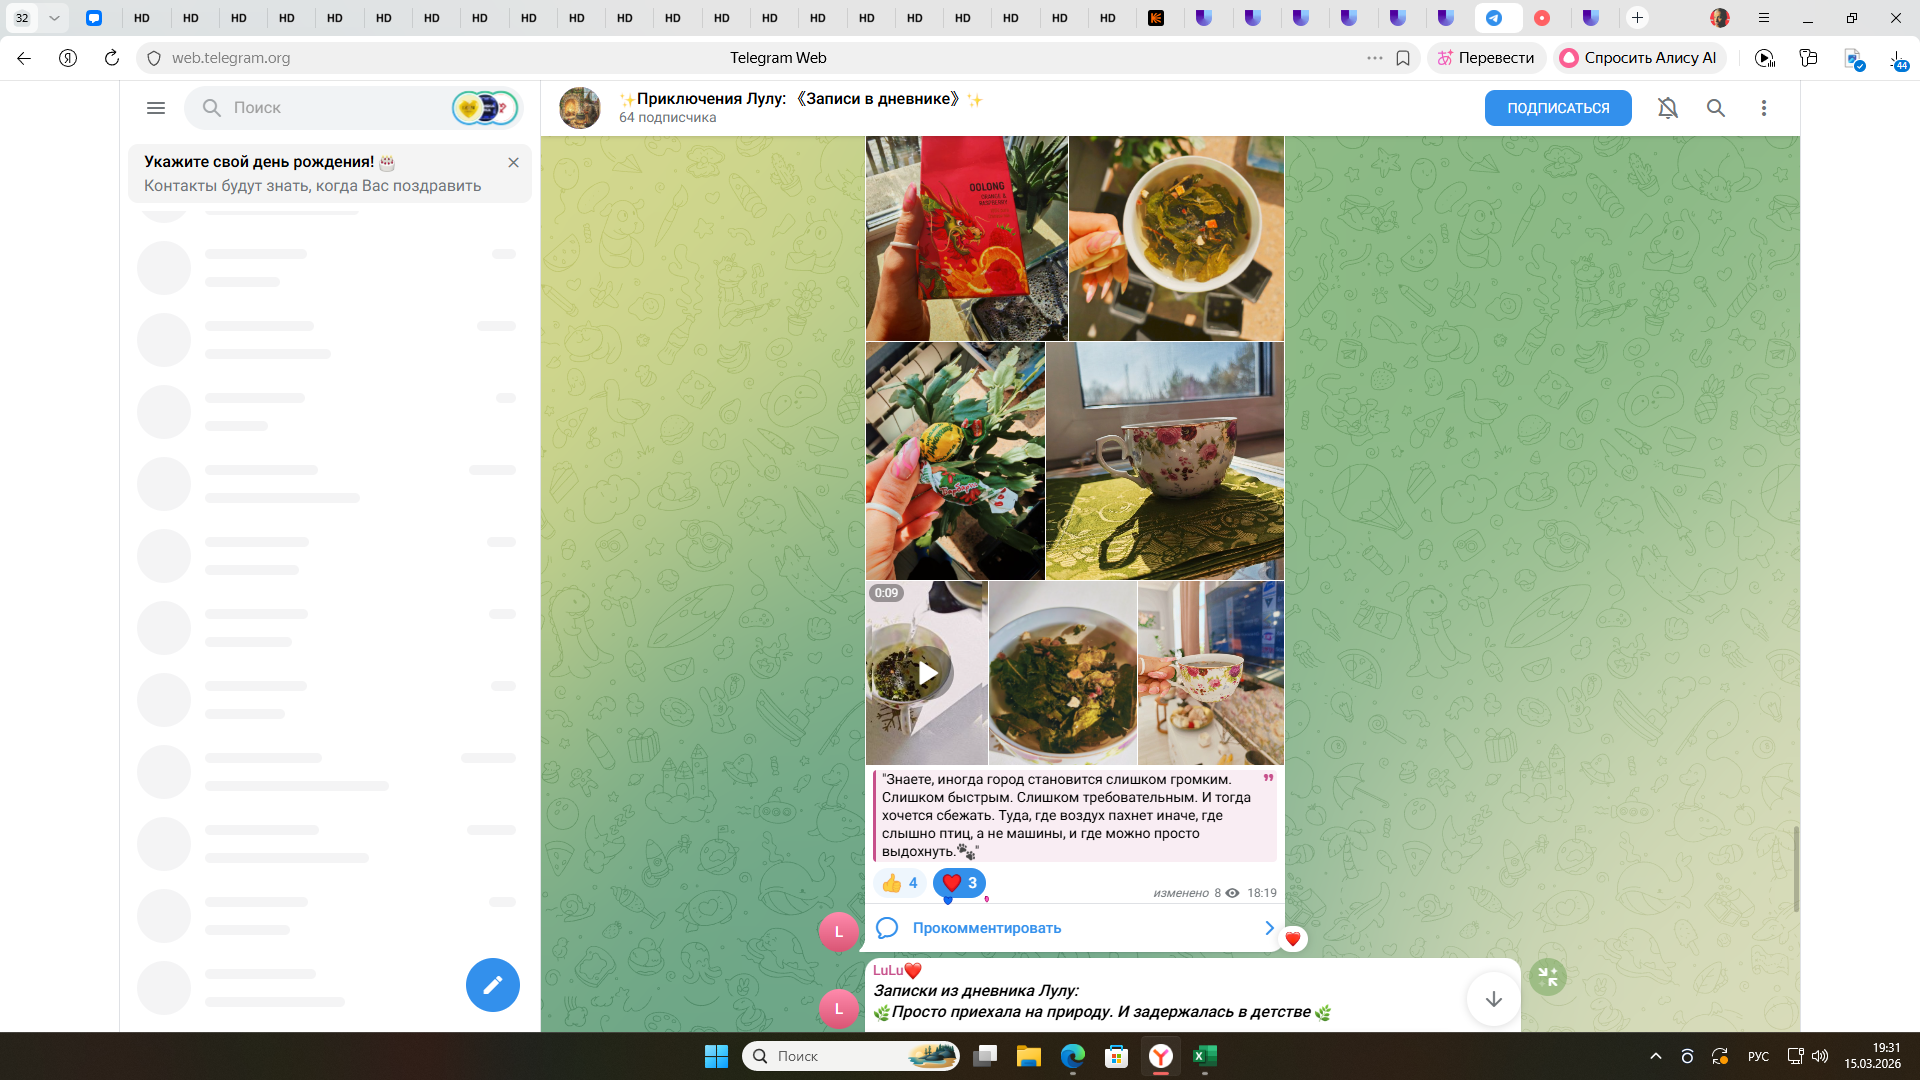Click the Перевести translate page button
Viewport: 1920px width, 1080px height.
click(1486, 58)
